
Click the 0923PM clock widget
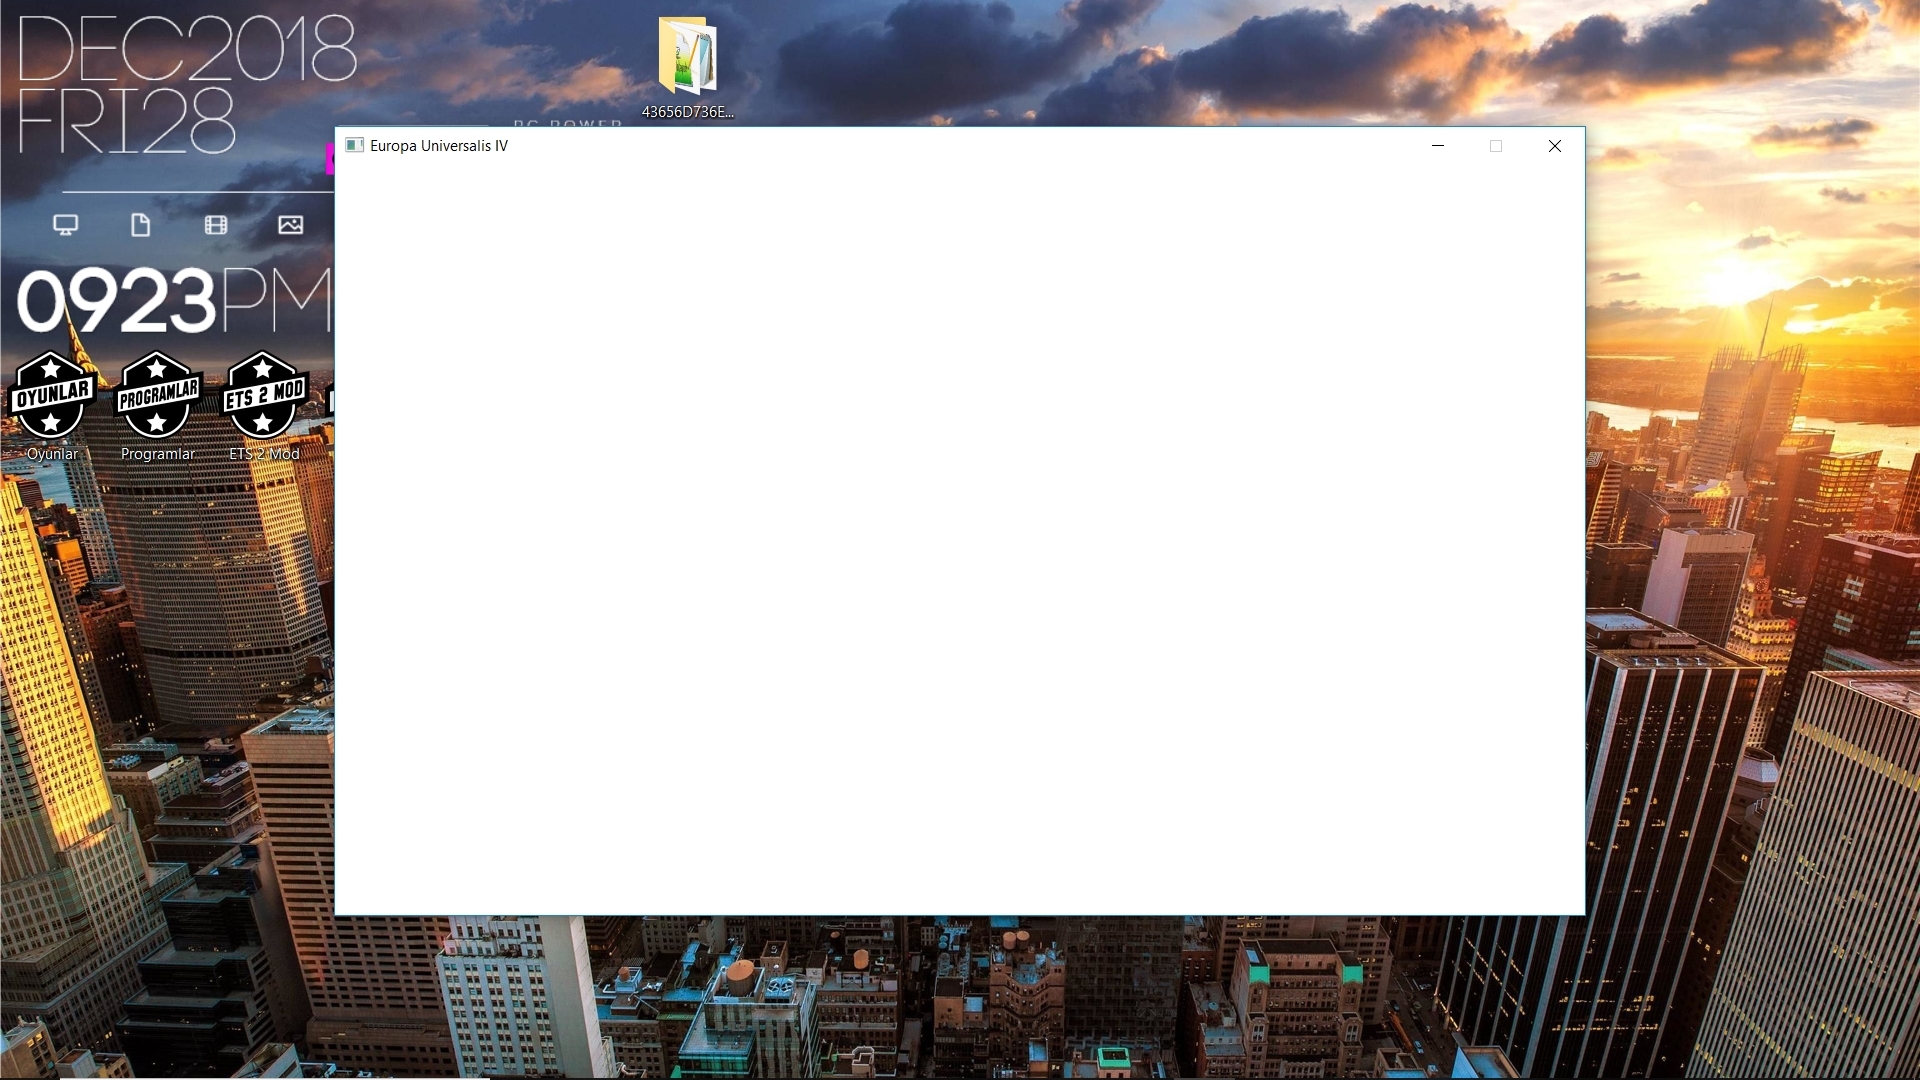coord(172,300)
